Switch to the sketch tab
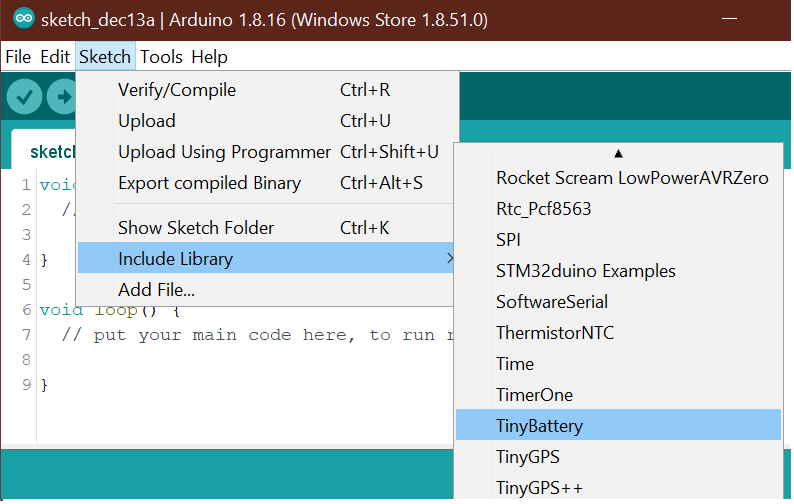The width and height of the screenshot is (794, 504). (45, 151)
